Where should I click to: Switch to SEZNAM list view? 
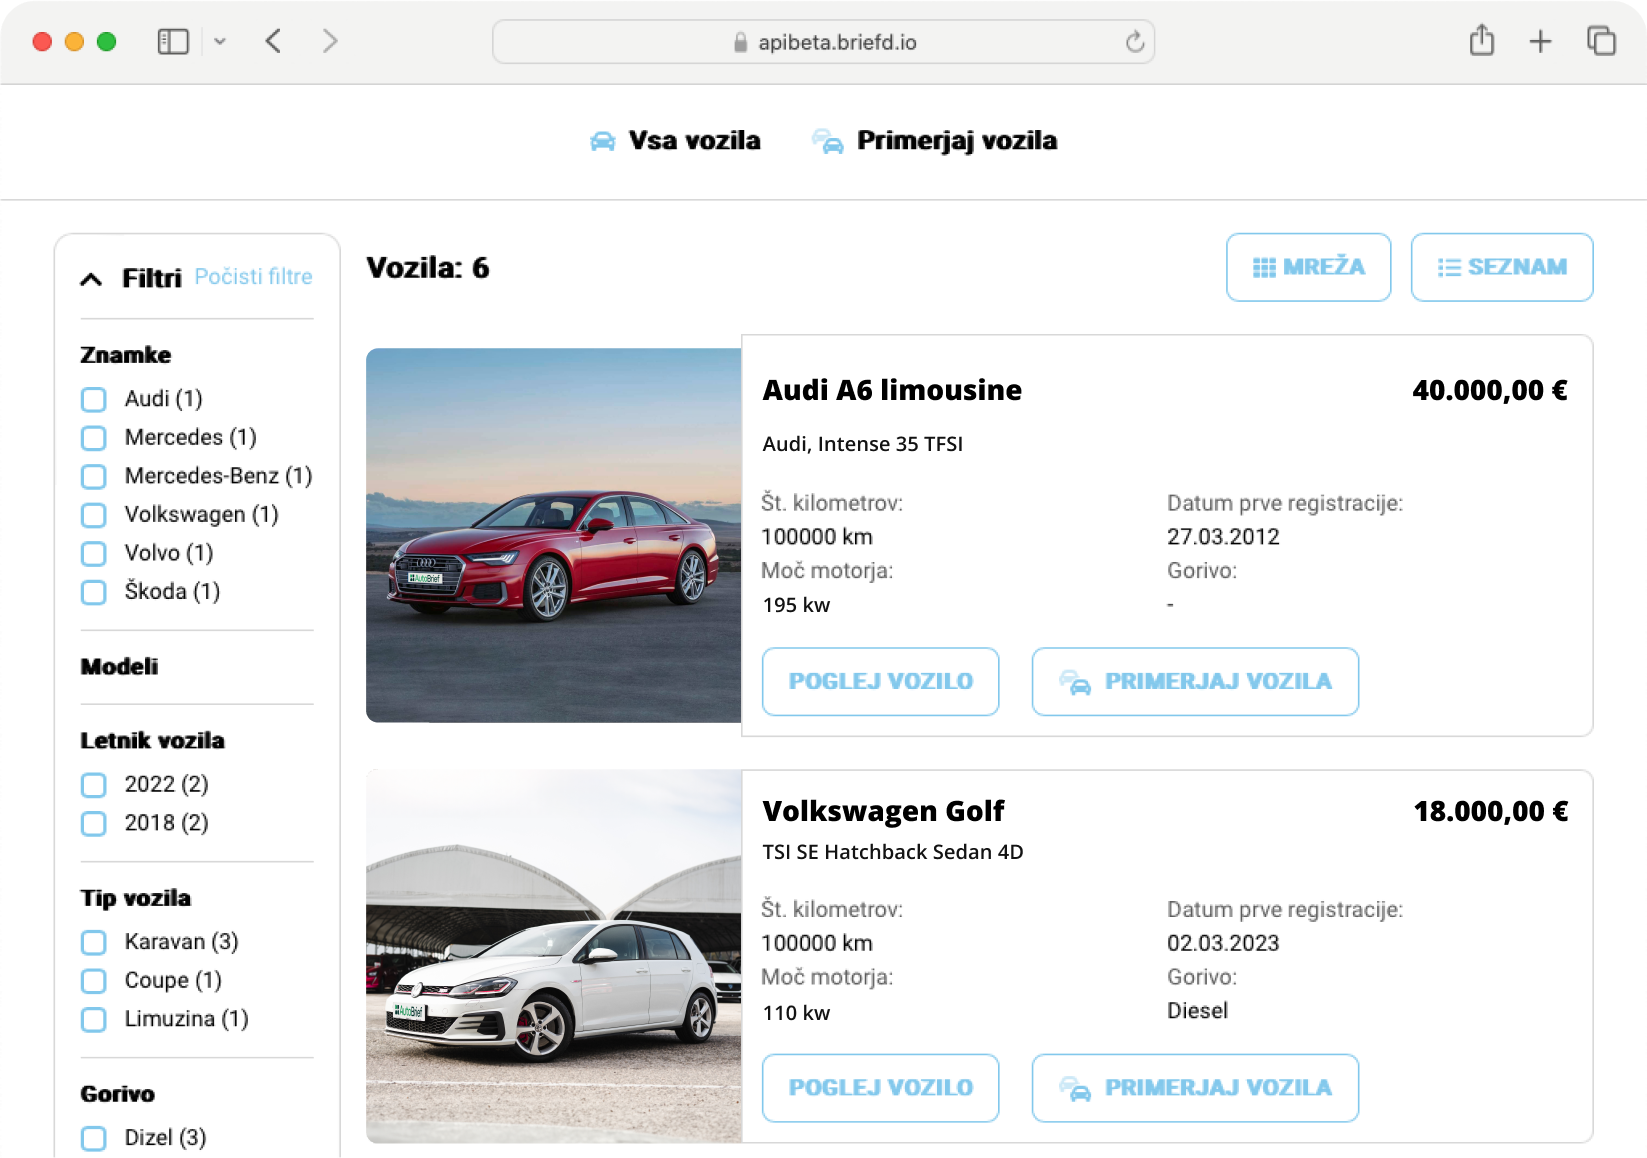point(1501,267)
